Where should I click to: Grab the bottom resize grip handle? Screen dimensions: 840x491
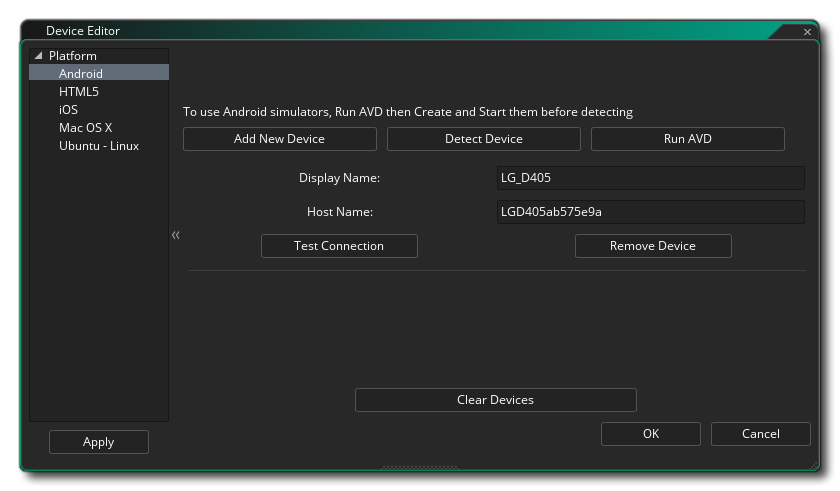[420, 467]
